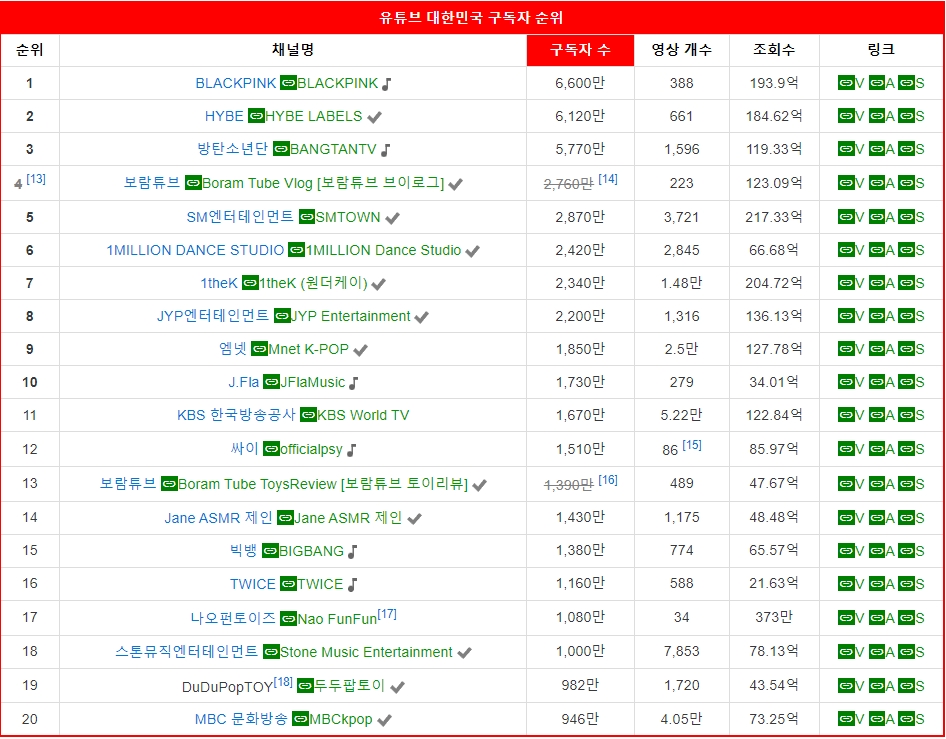Open the green link icon before BIGBANG
Screen dimensions: 946x739
tap(270, 551)
